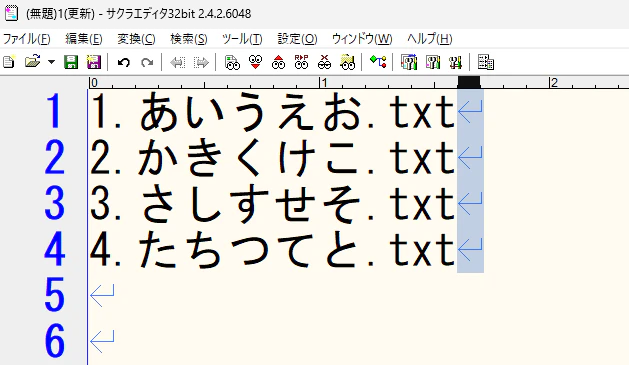Screen dimensions: 629x365
Task: Find previous match with up-arrow binoculars
Action: tap(278, 62)
